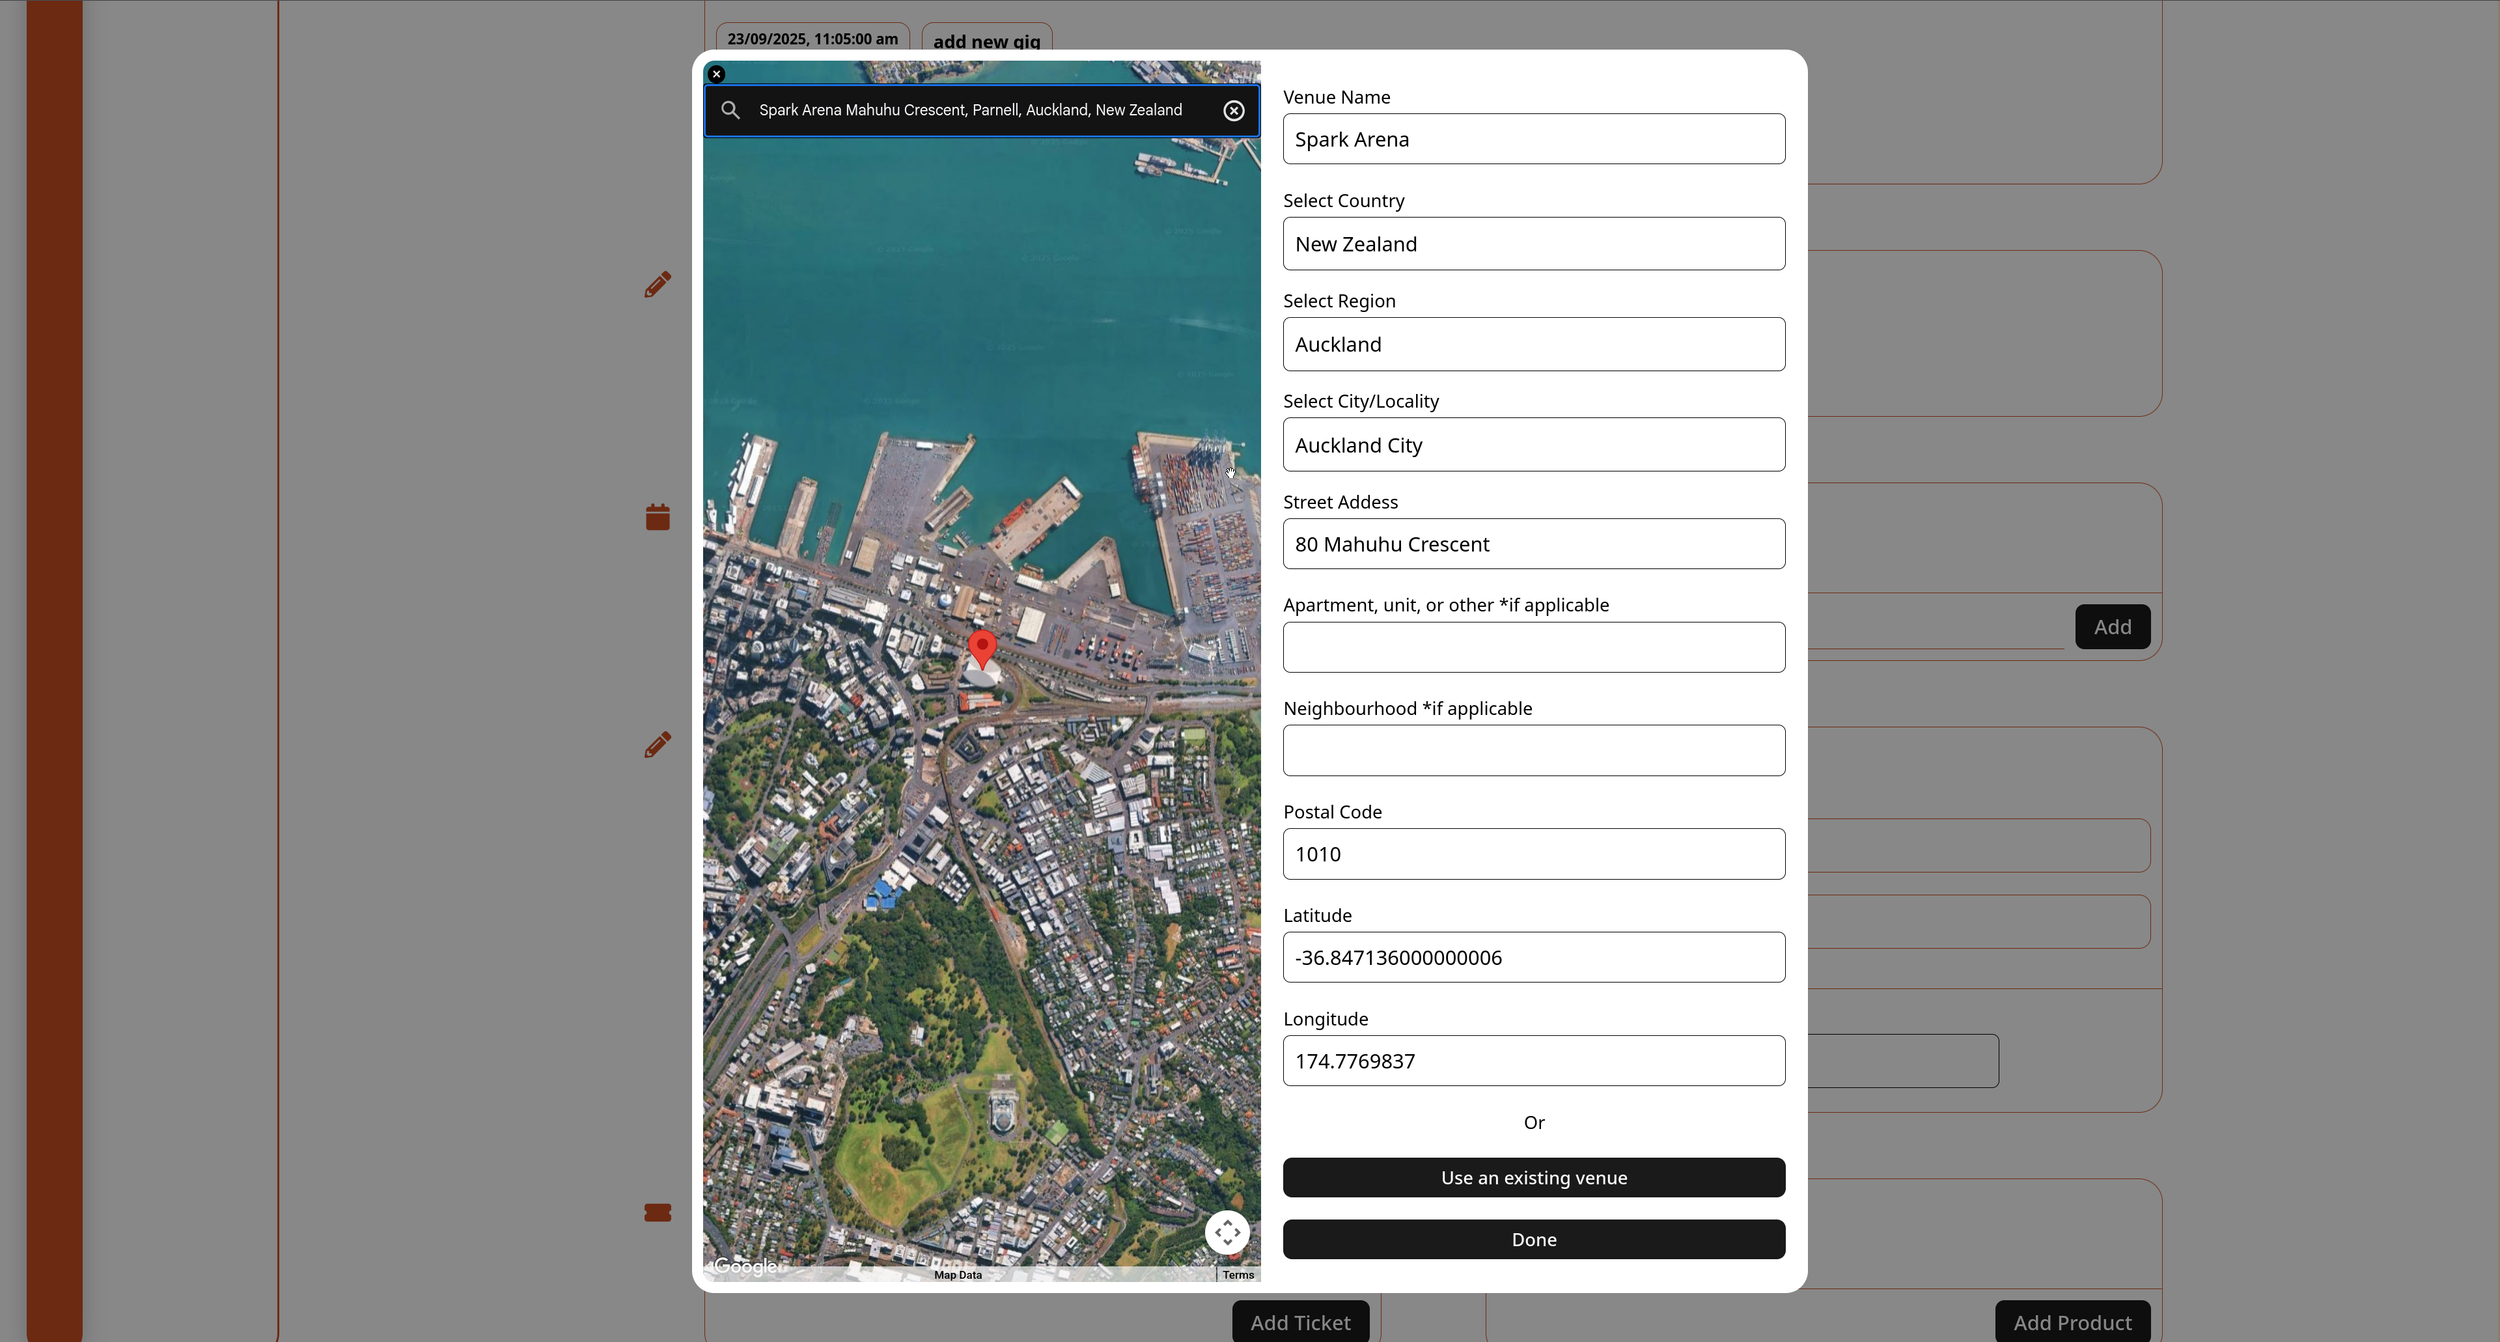Click the Venue Name input field
Image resolution: width=2500 pixels, height=1342 pixels.
coord(1533,139)
